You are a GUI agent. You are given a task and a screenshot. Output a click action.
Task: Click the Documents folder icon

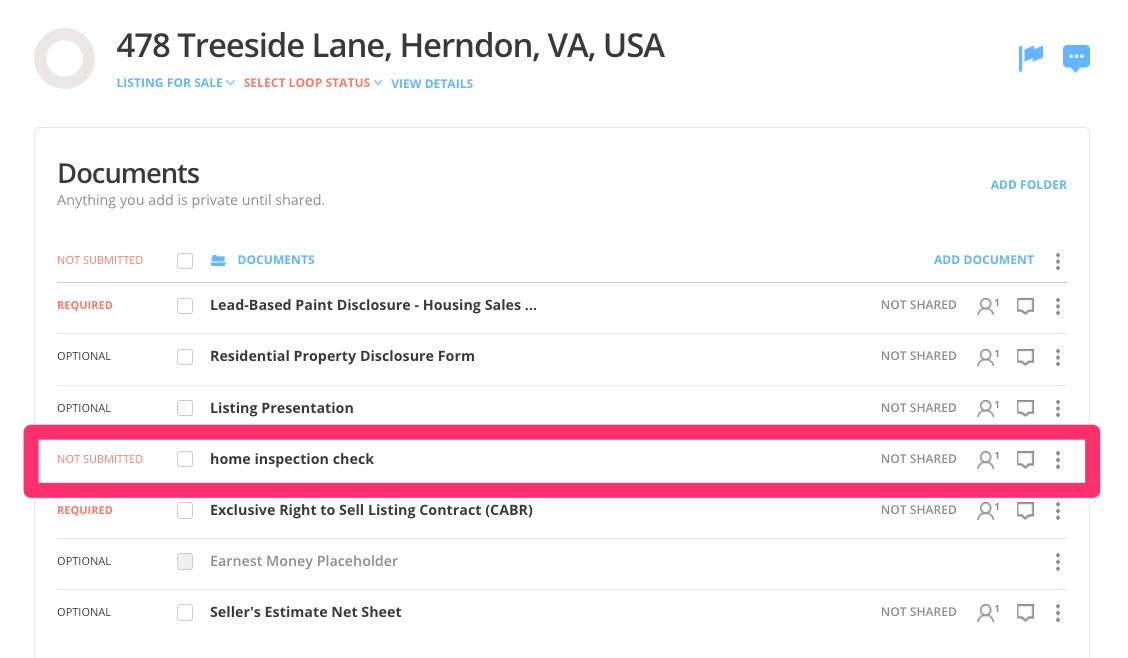point(218,261)
